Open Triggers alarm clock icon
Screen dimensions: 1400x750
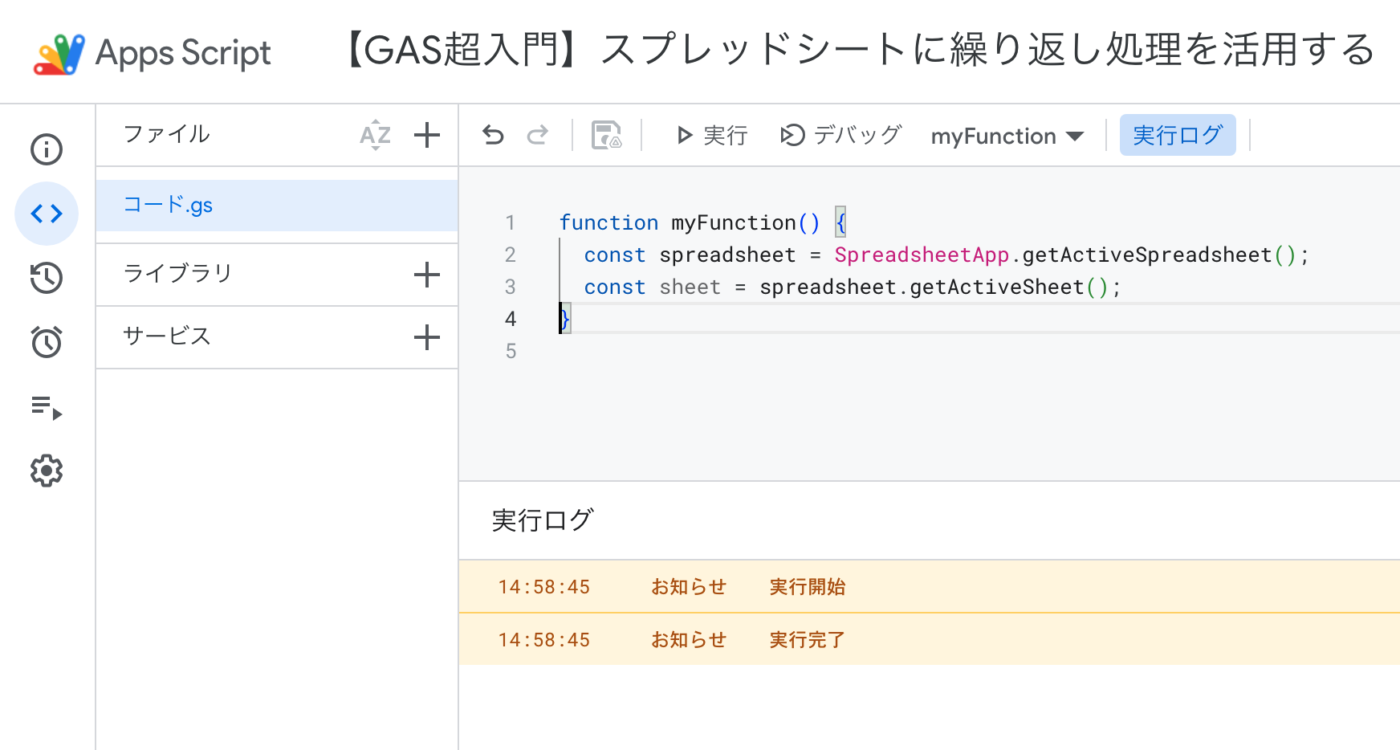[46, 342]
